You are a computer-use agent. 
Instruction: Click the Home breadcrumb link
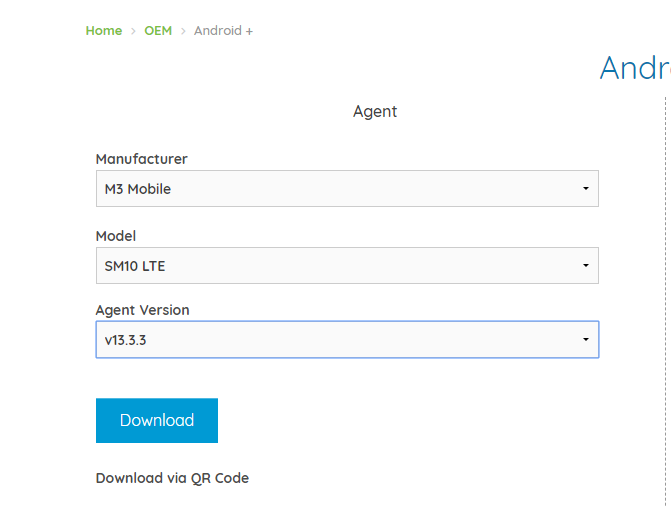tap(103, 31)
